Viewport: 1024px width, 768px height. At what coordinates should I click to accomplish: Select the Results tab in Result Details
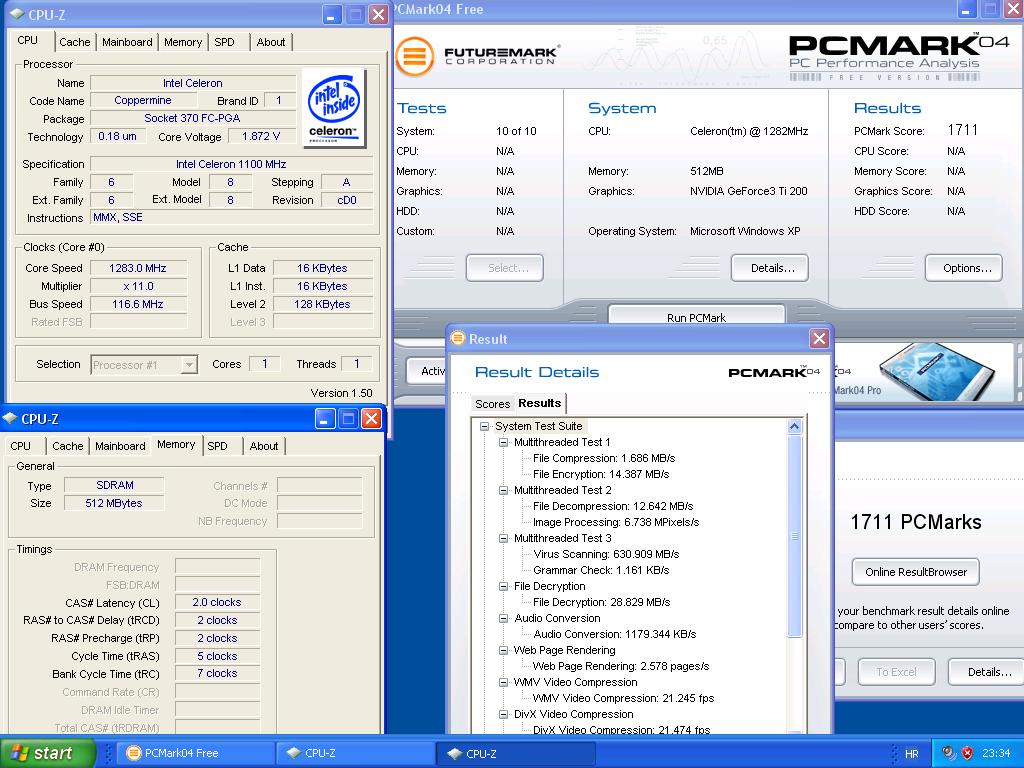539,403
